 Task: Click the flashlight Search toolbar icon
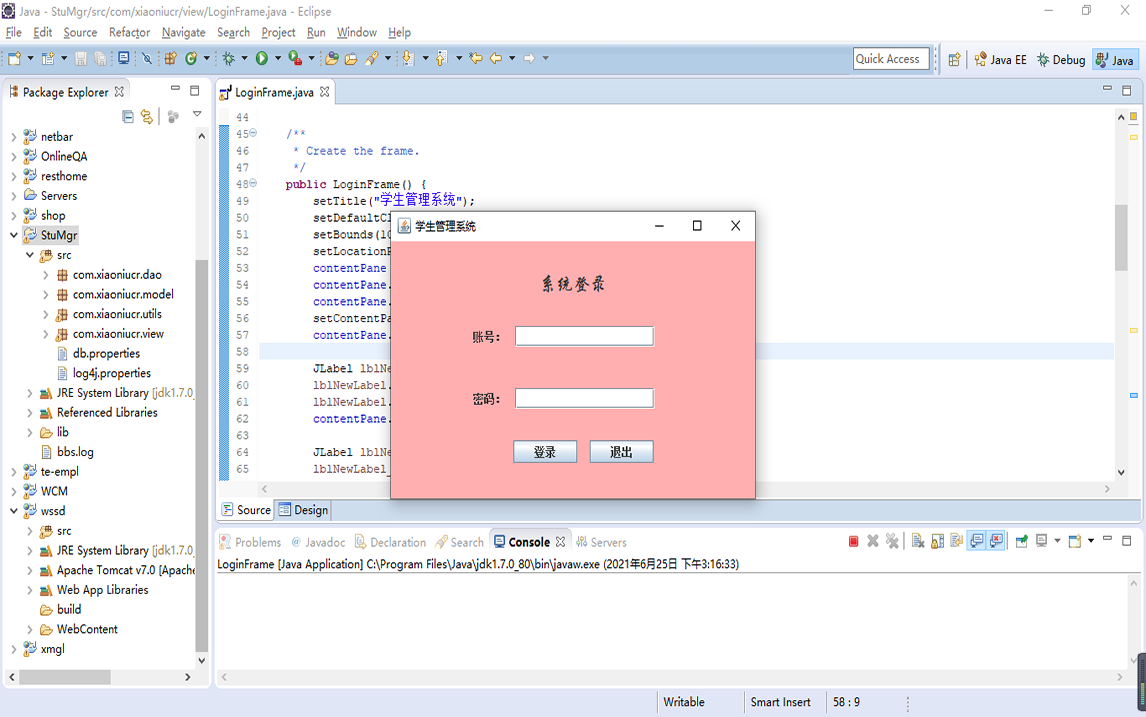(x=372, y=58)
